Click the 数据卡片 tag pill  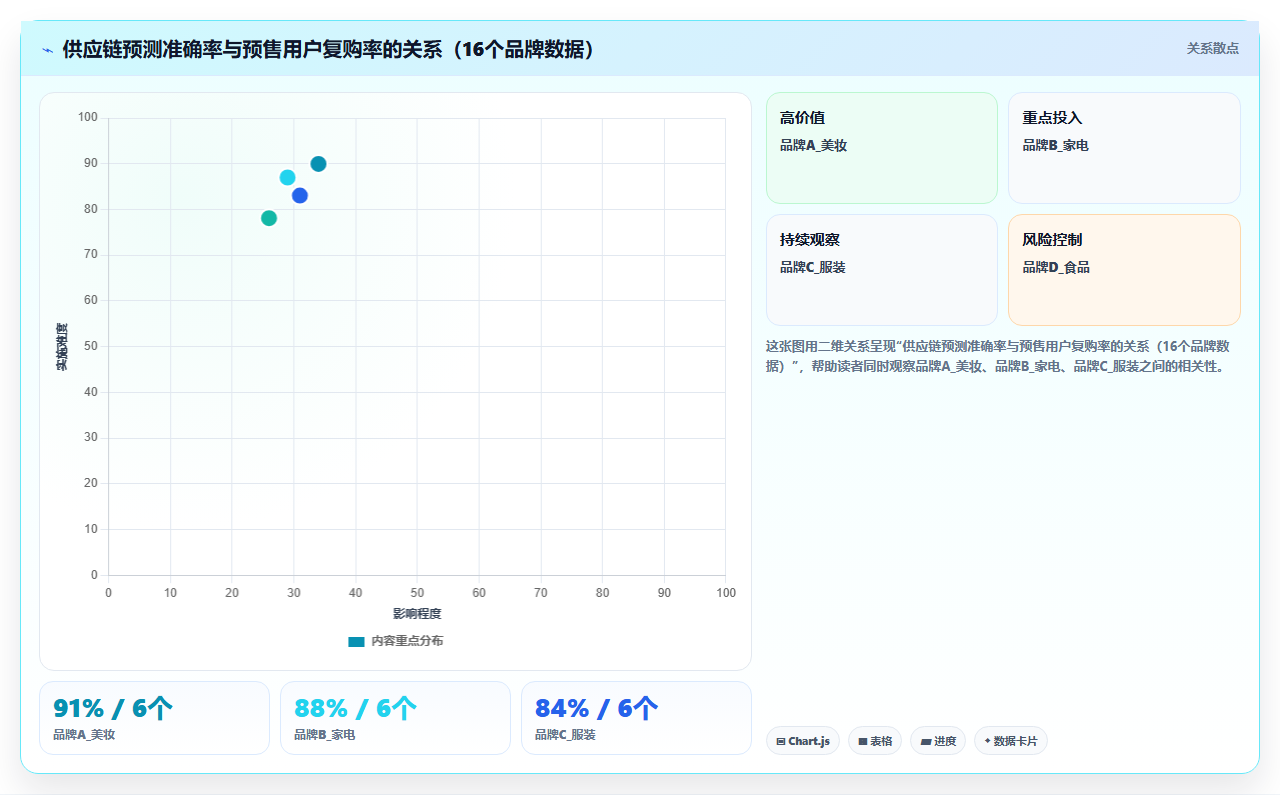1011,741
